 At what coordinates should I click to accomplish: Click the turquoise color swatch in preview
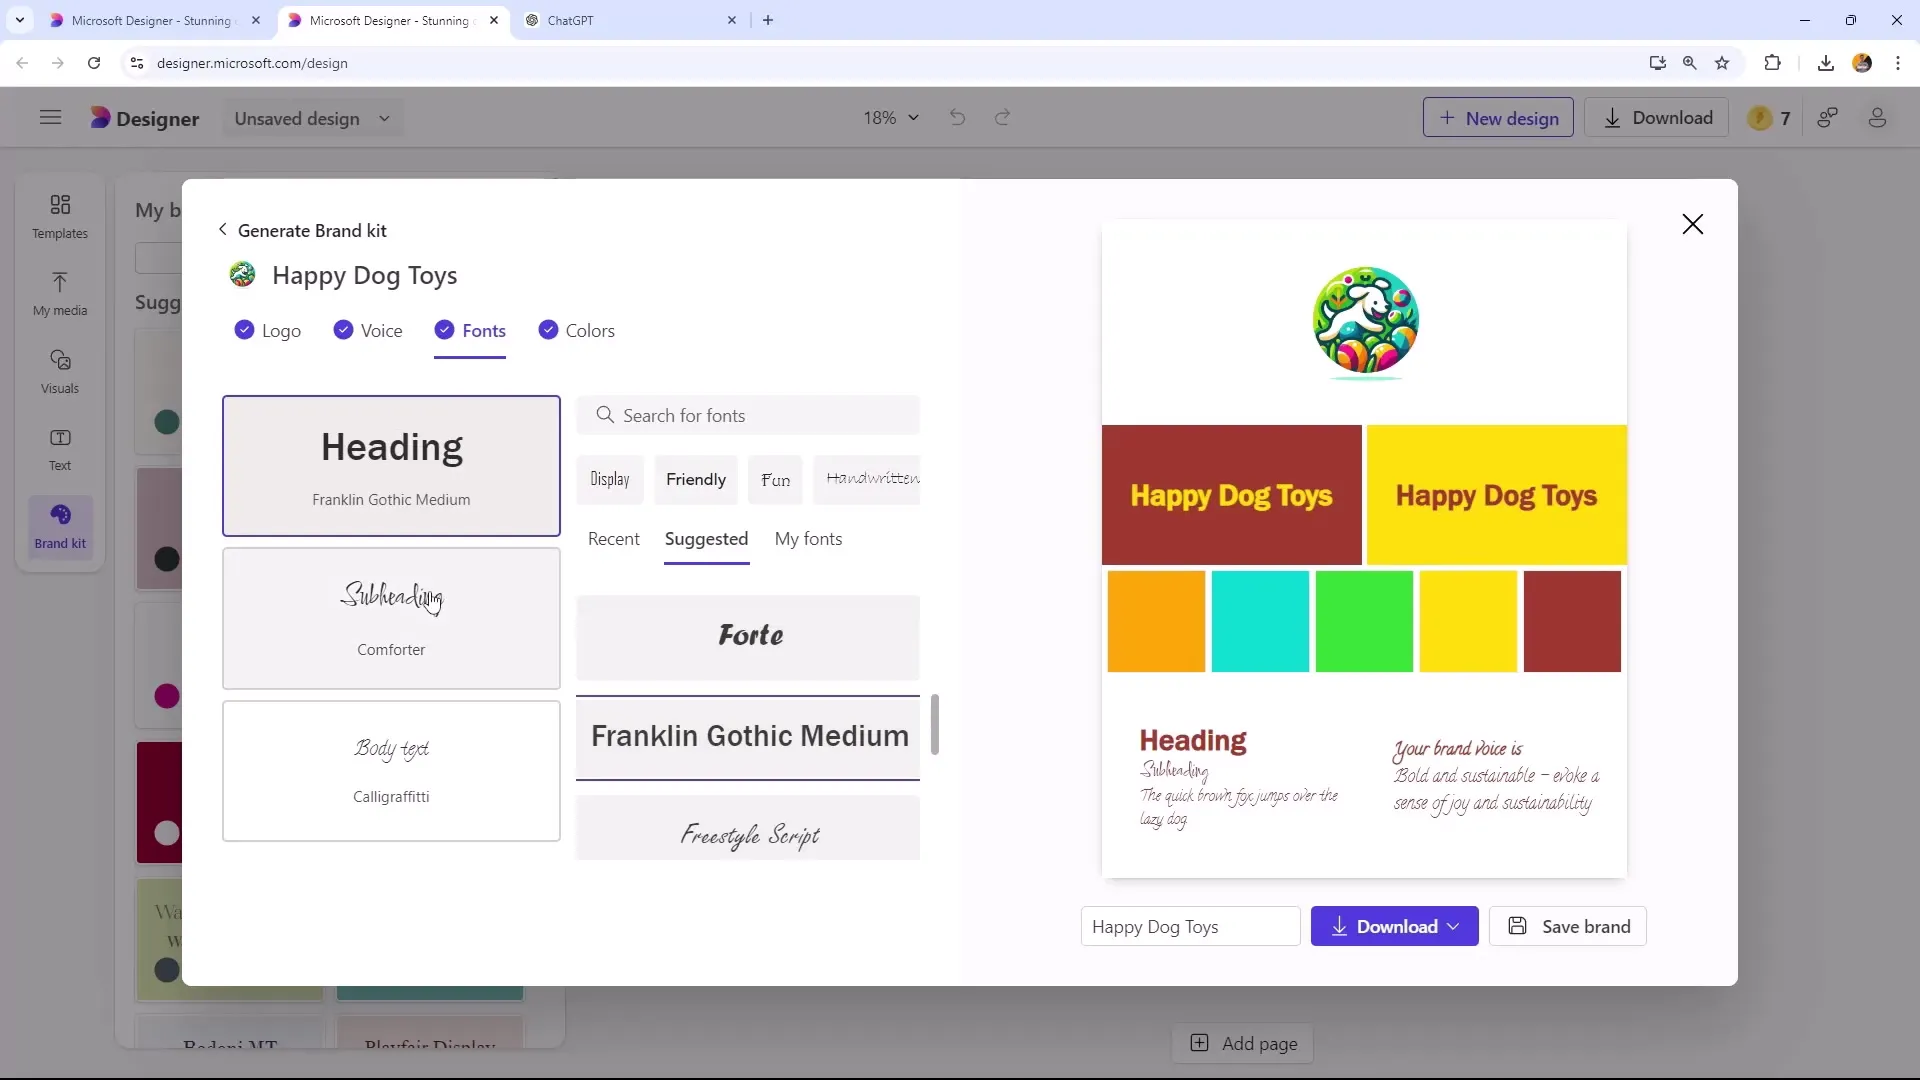tap(1260, 621)
